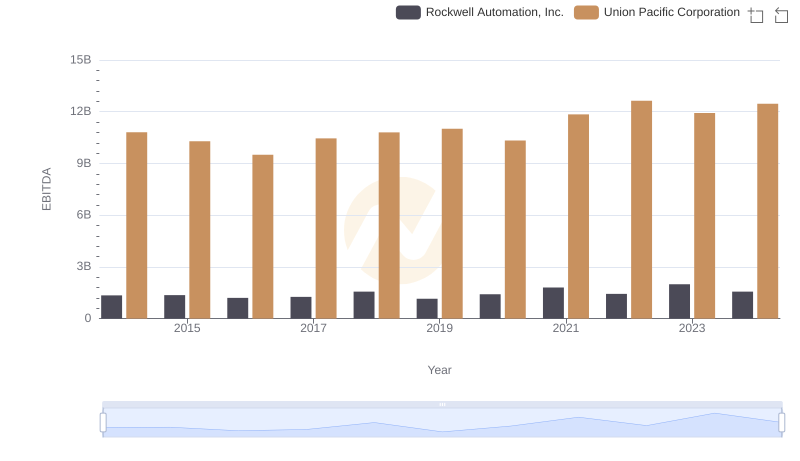
Task: Click the 2019 x-axis label
Action: (439, 328)
